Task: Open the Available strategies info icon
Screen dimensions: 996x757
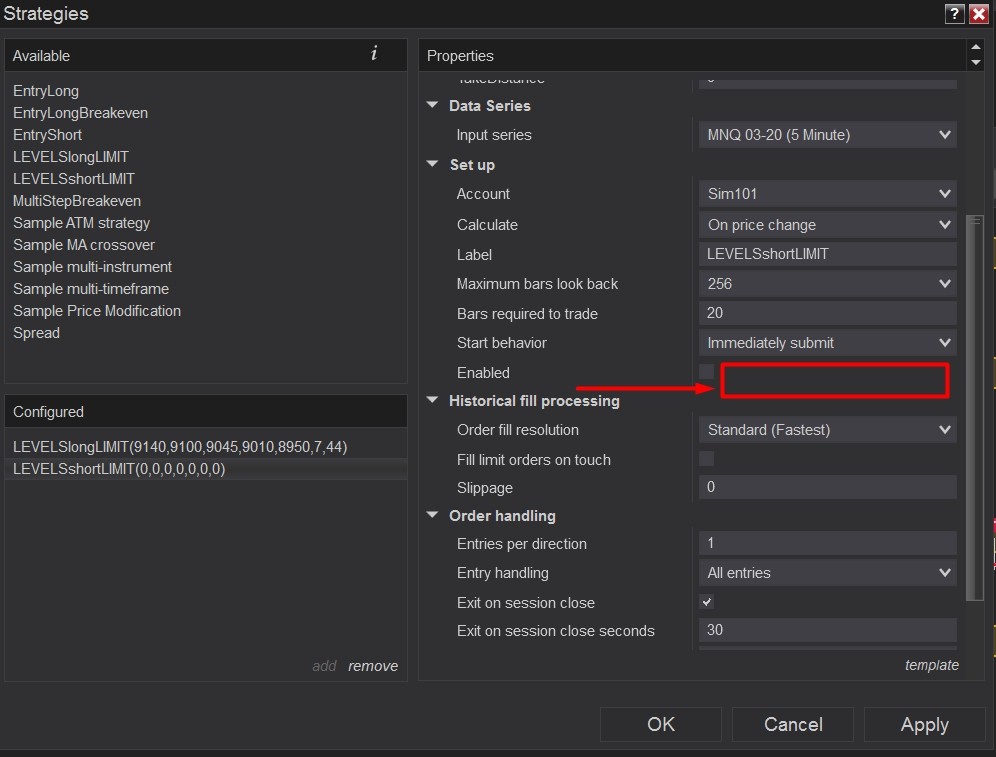Action: click(374, 53)
